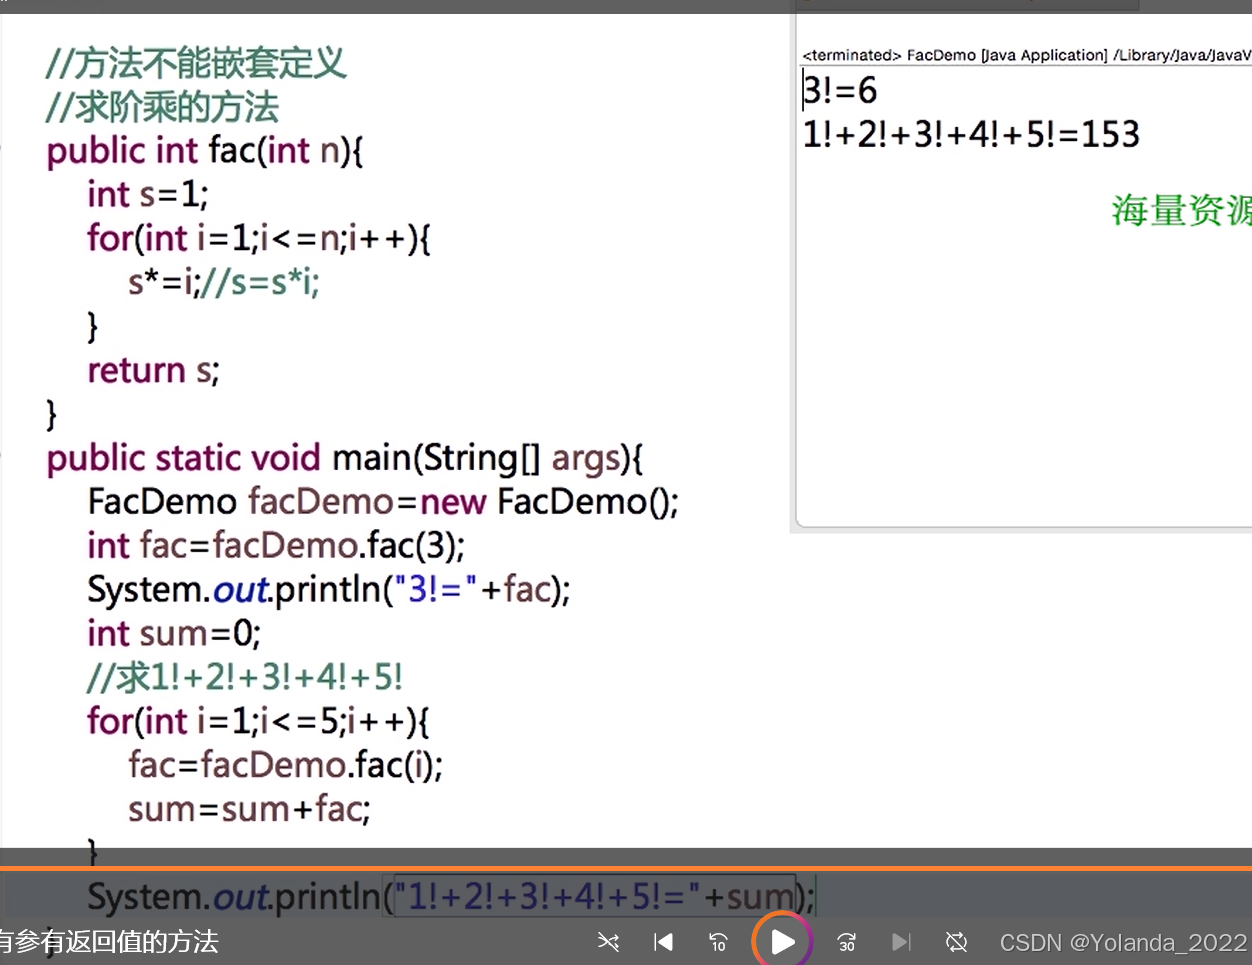Viewport: 1252px width, 965px height.
Task: Click comment '//方法不能嵌套定义'
Action: pos(196,64)
